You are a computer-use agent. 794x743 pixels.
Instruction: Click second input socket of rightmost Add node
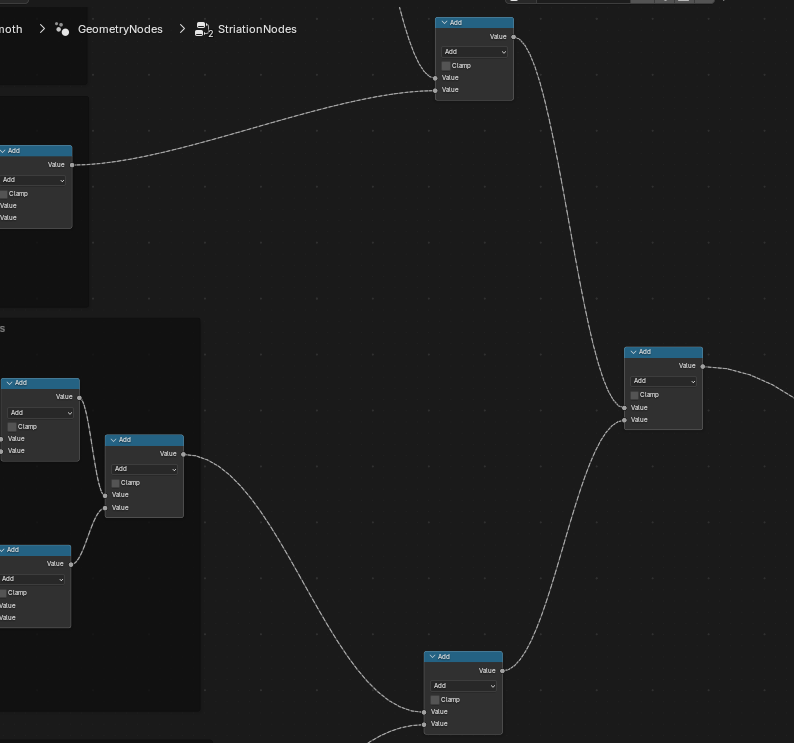click(624, 420)
